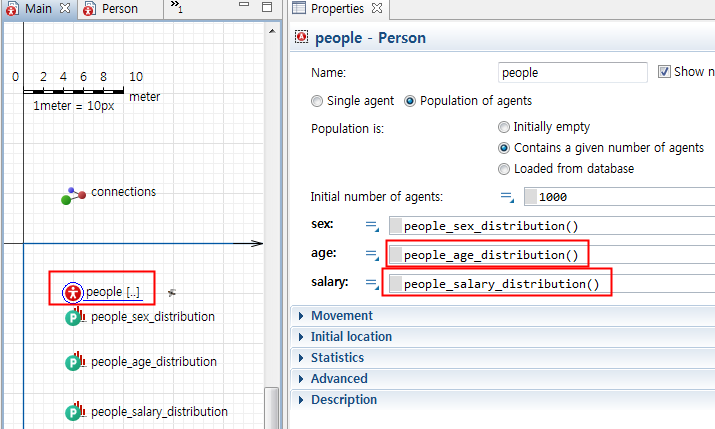This screenshot has width=715, height=429.
Task: Select 'people_sex_distribution' label text
Action: tap(153, 317)
